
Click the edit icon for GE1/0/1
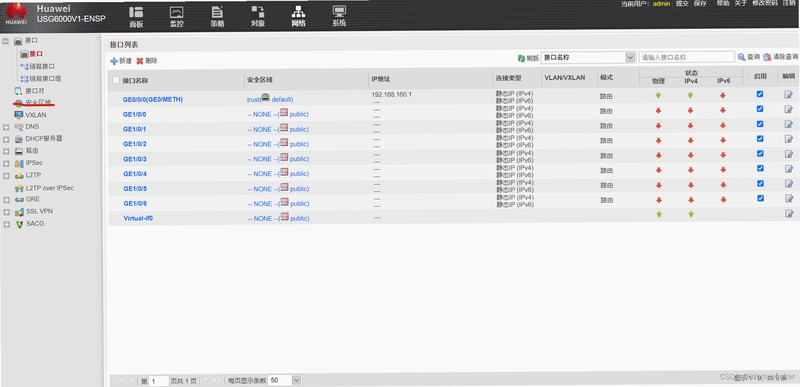pyautogui.click(x=788, y=124)
